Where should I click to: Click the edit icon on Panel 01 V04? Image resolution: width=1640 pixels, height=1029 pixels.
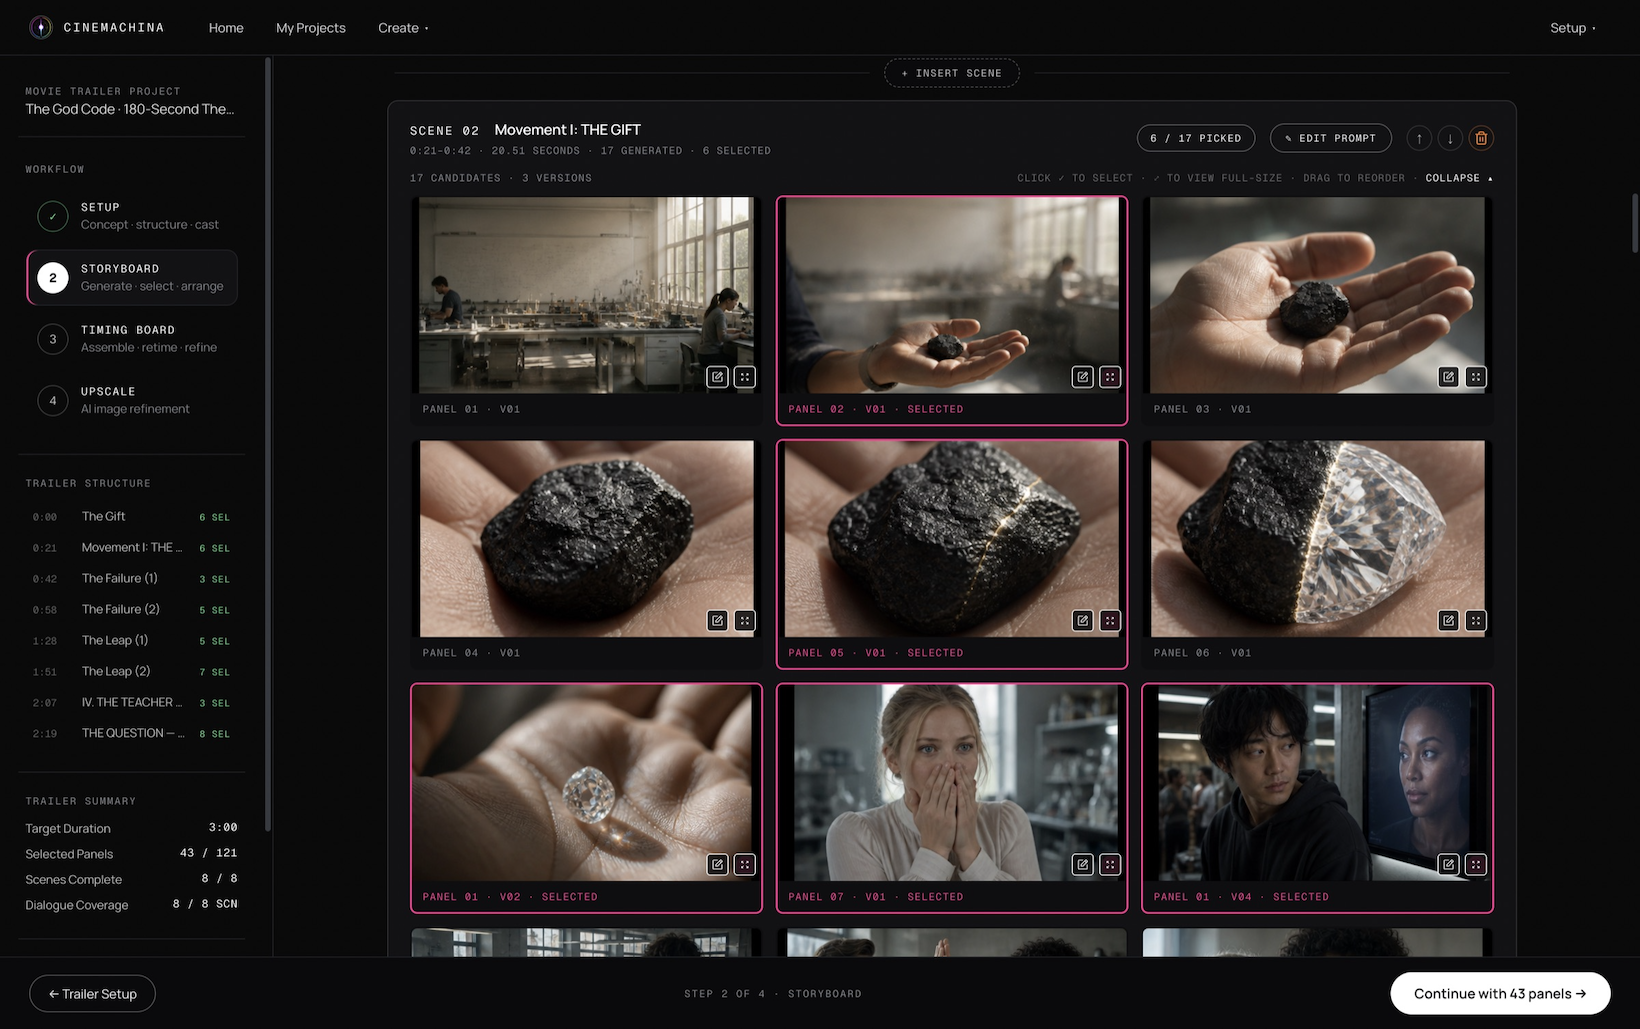point(1448,865)
